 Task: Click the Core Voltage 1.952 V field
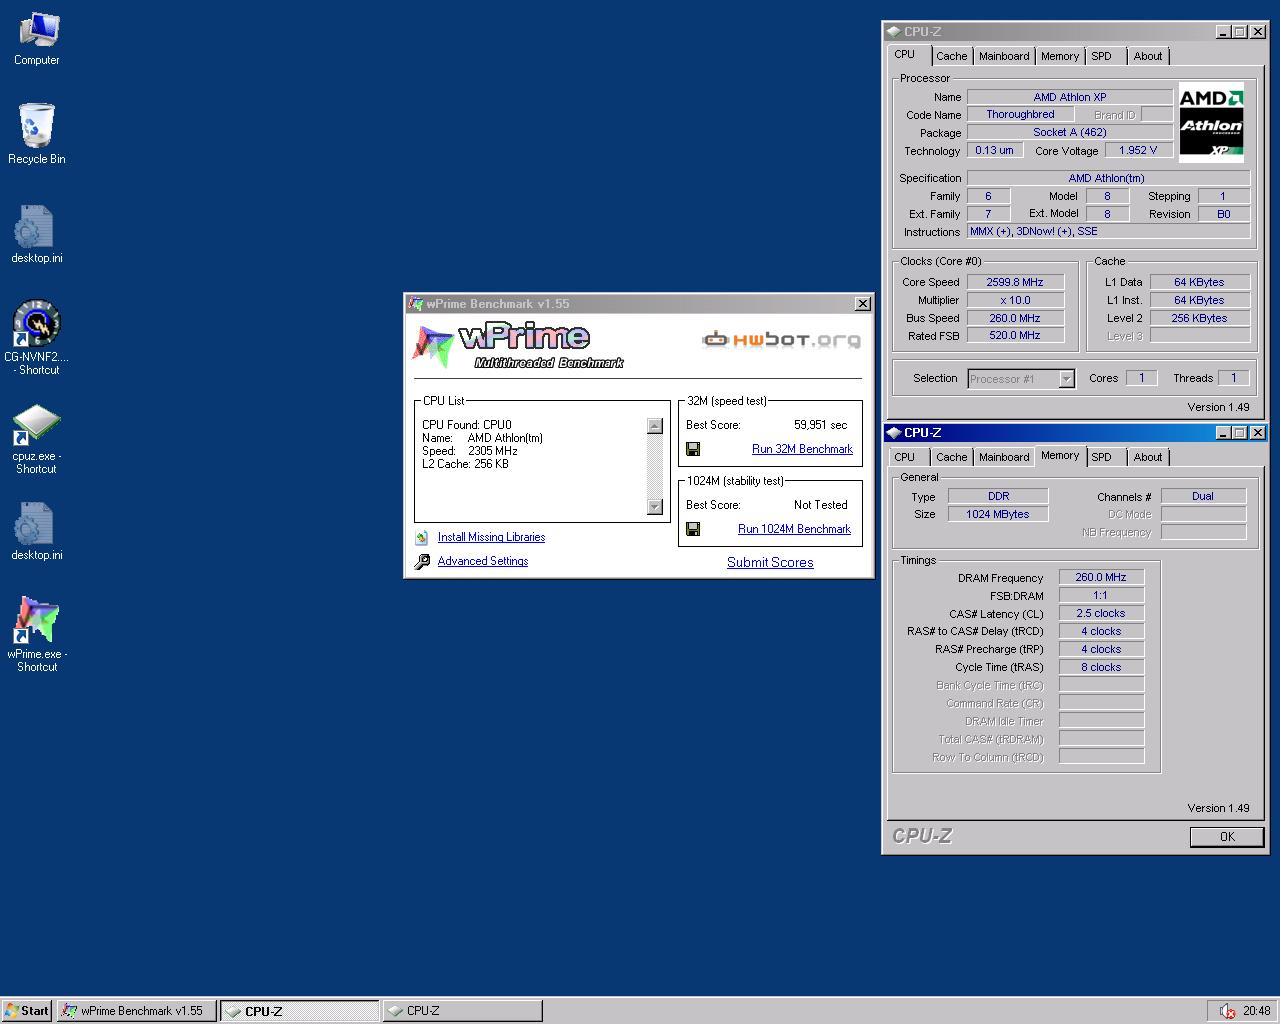1138,151
